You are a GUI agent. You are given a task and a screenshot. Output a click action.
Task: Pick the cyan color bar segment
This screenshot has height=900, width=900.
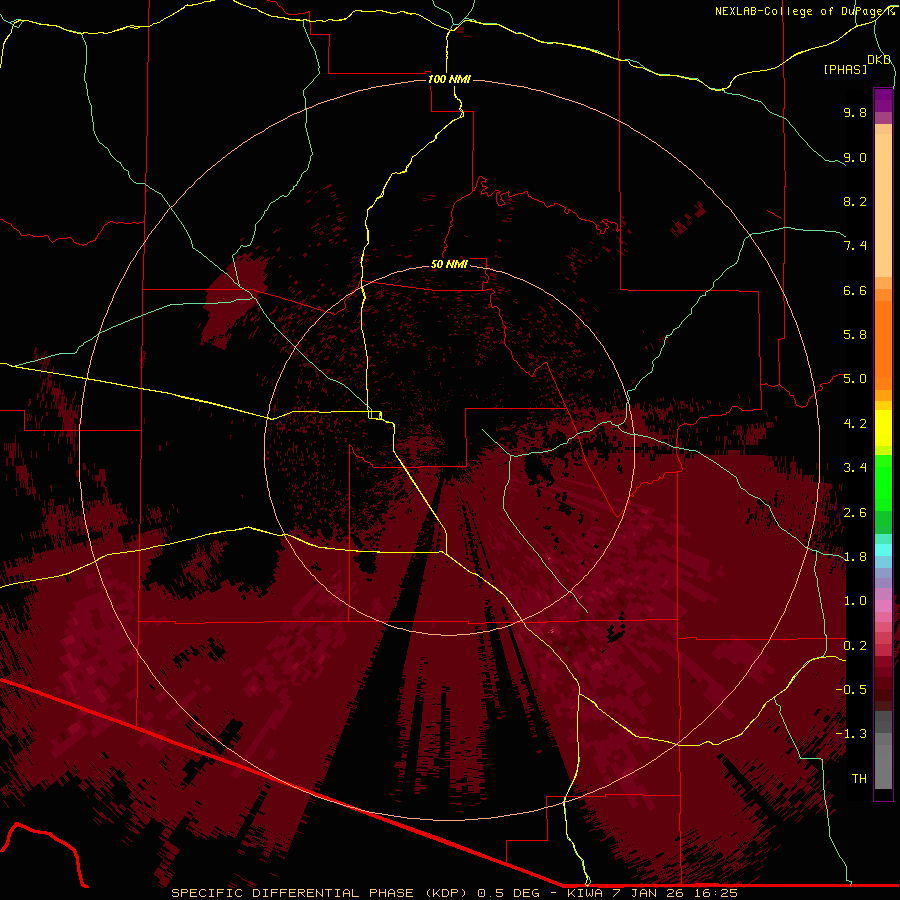click(883, 549)
